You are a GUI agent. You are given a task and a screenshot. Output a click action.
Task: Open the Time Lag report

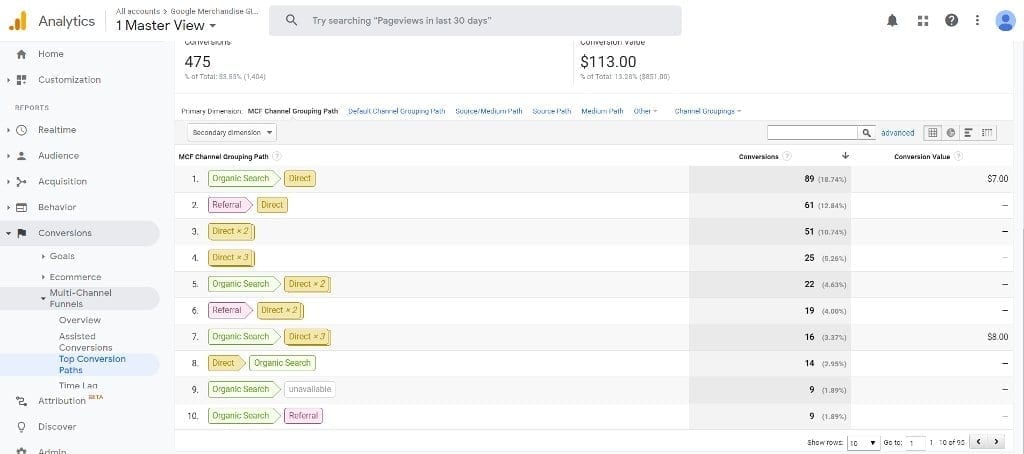(78, 385)
